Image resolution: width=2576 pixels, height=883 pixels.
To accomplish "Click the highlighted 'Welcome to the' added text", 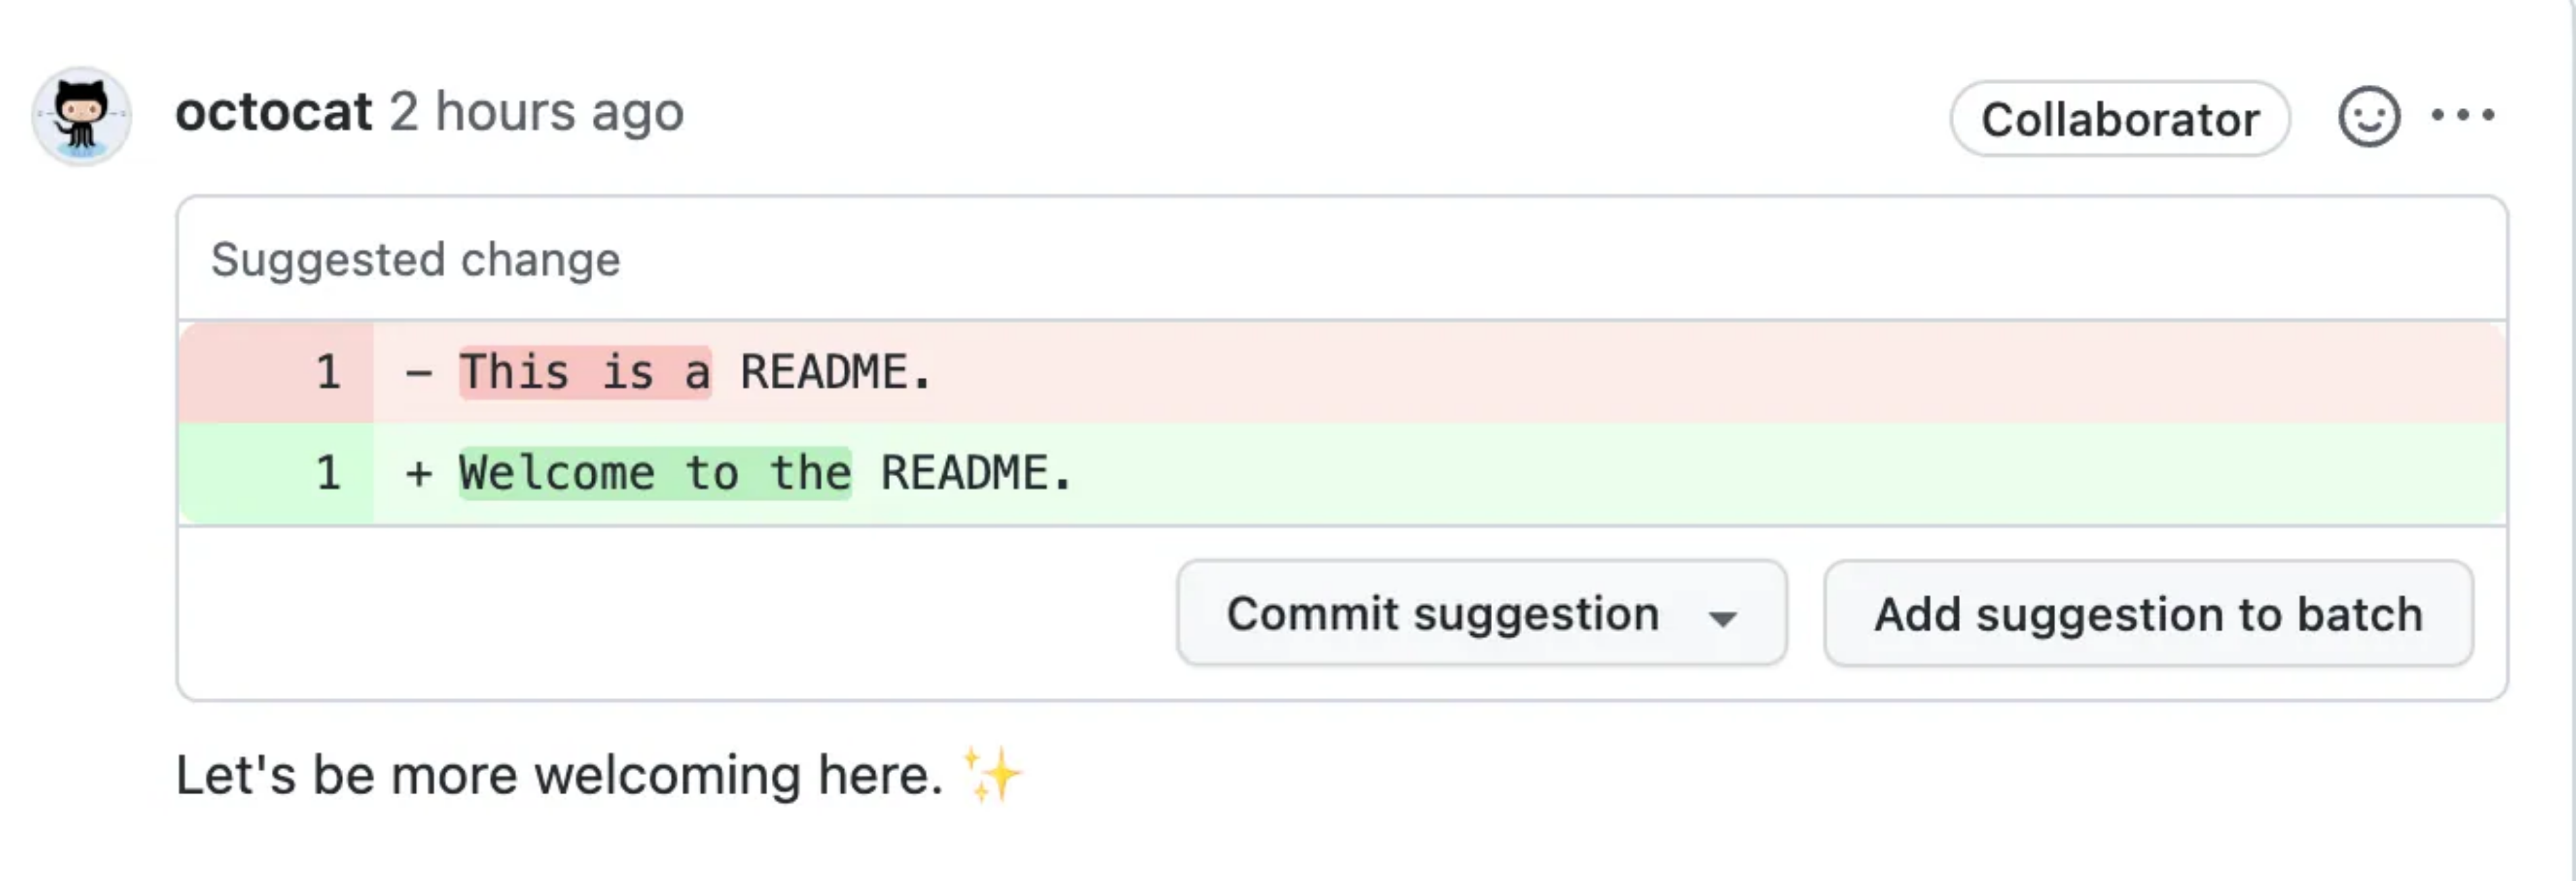I will click(x=655, y=473).
